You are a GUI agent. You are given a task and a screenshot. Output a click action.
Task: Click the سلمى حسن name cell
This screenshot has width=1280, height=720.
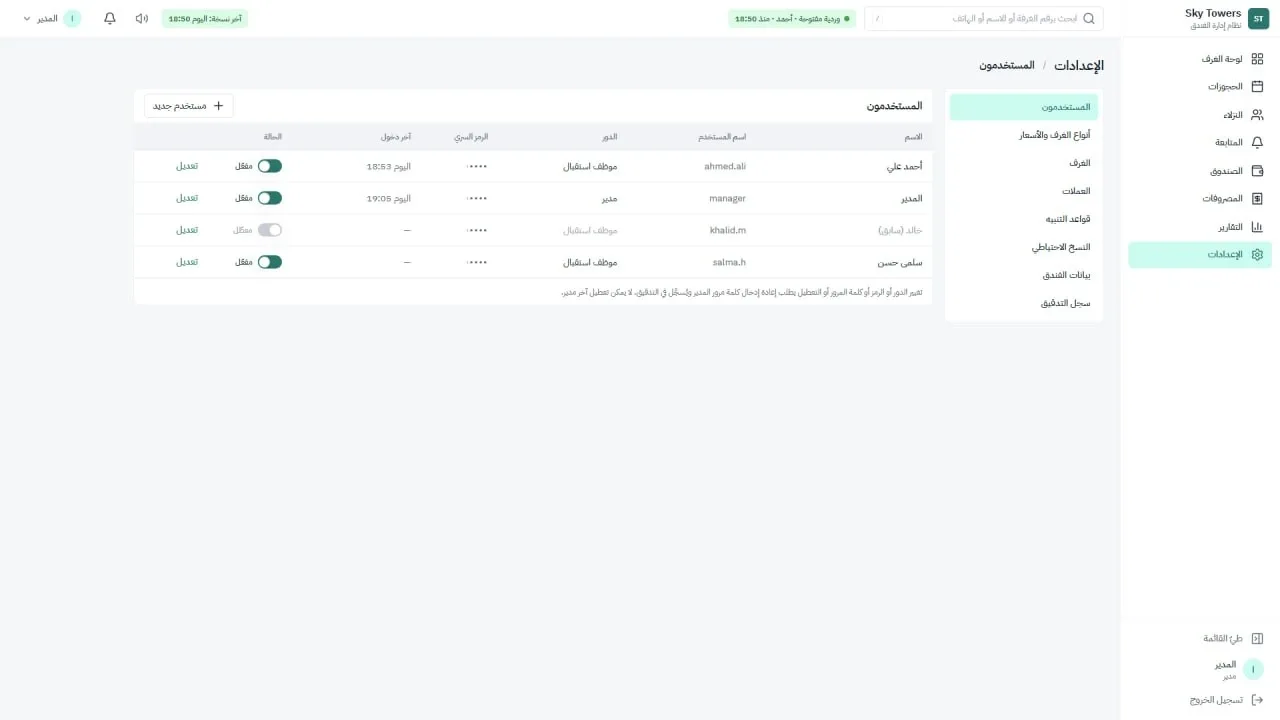(x=899, y=262)
